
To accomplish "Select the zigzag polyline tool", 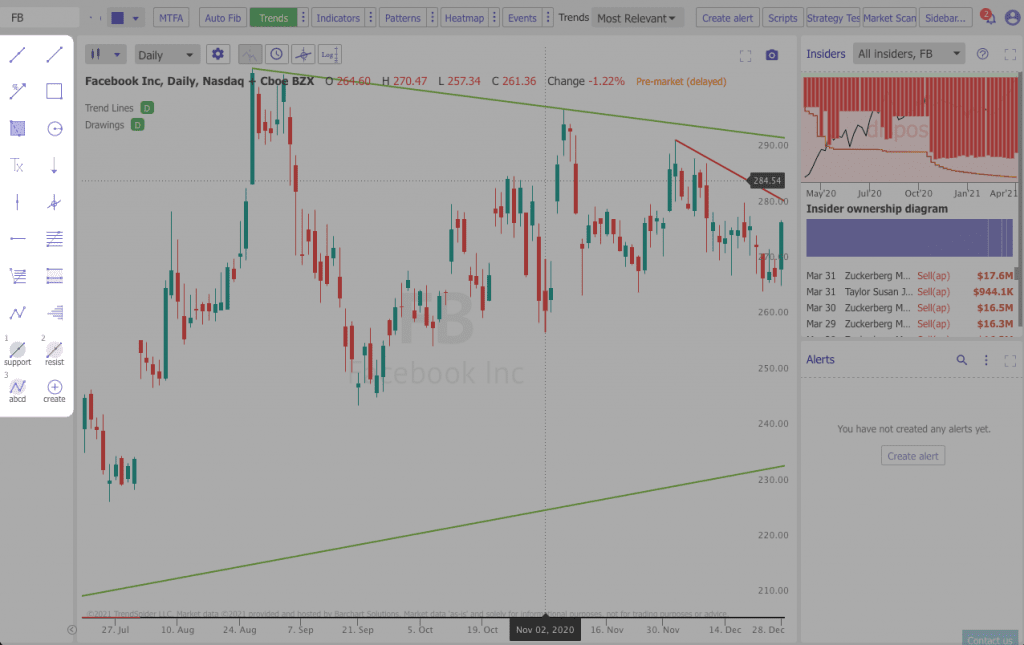I will (x=18, y=313).
